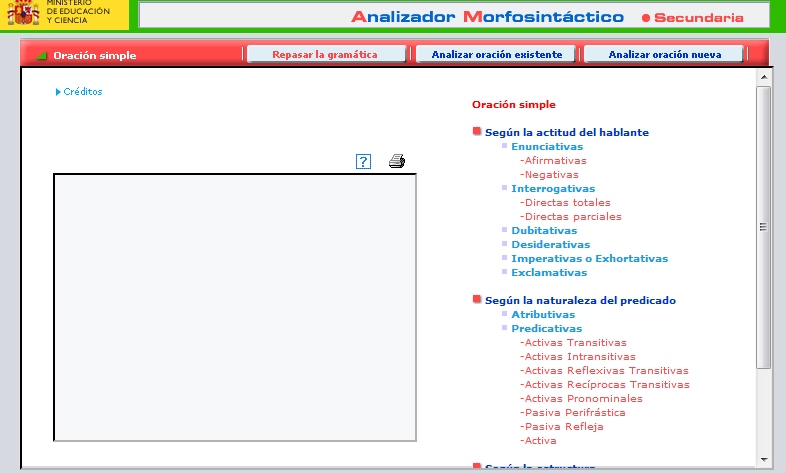Open the Repasar la gramática tab
The width and height of the screenshot is (786, 473).
[325, 55]
